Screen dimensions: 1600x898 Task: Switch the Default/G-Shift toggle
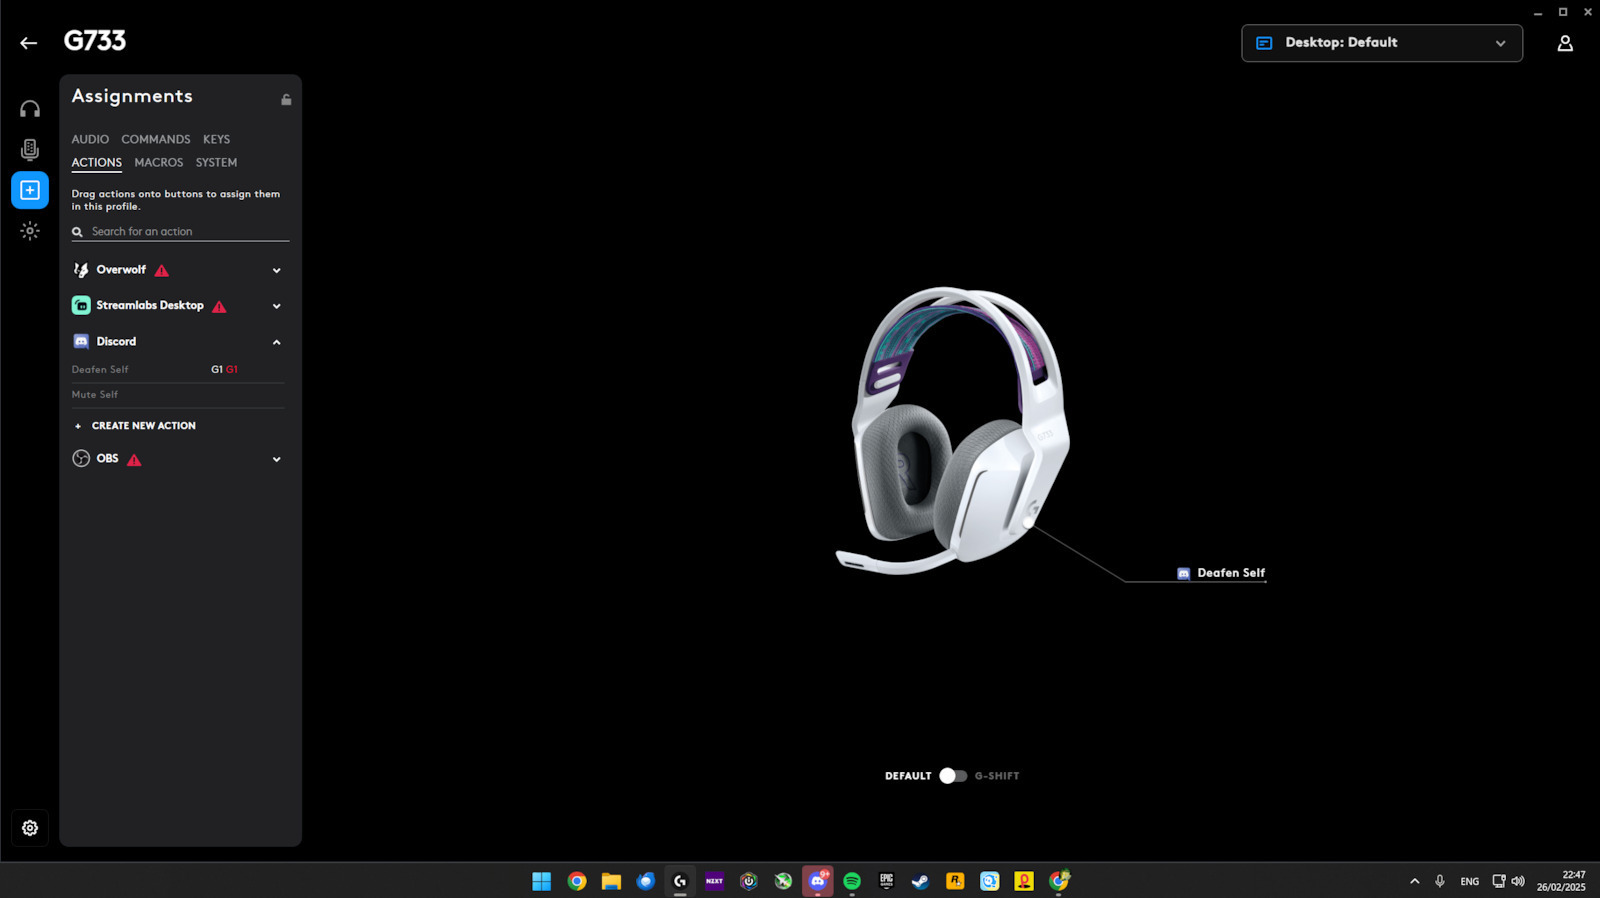pos(952,776)
